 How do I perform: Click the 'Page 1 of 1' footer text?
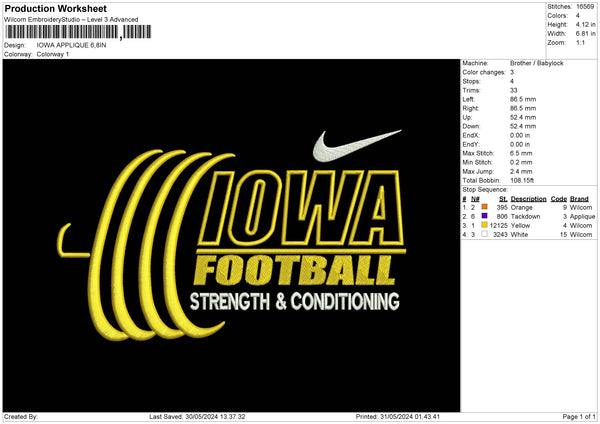pos(579,416)
